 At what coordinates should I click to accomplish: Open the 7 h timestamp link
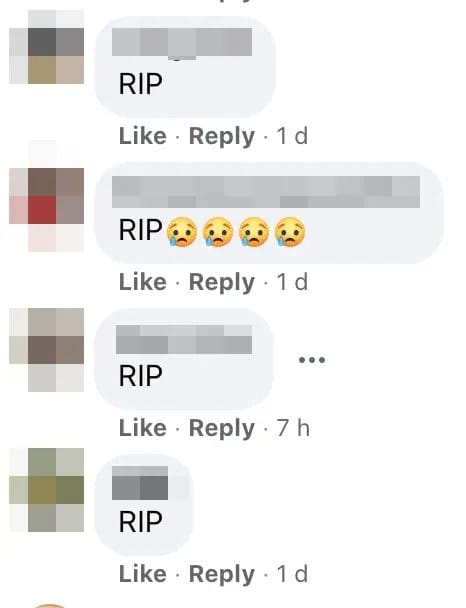[293, 428]
